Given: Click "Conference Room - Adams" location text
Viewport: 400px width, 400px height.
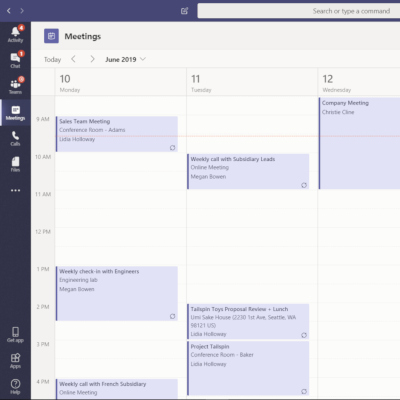Looking at the screenshot, I should point(92,130).
